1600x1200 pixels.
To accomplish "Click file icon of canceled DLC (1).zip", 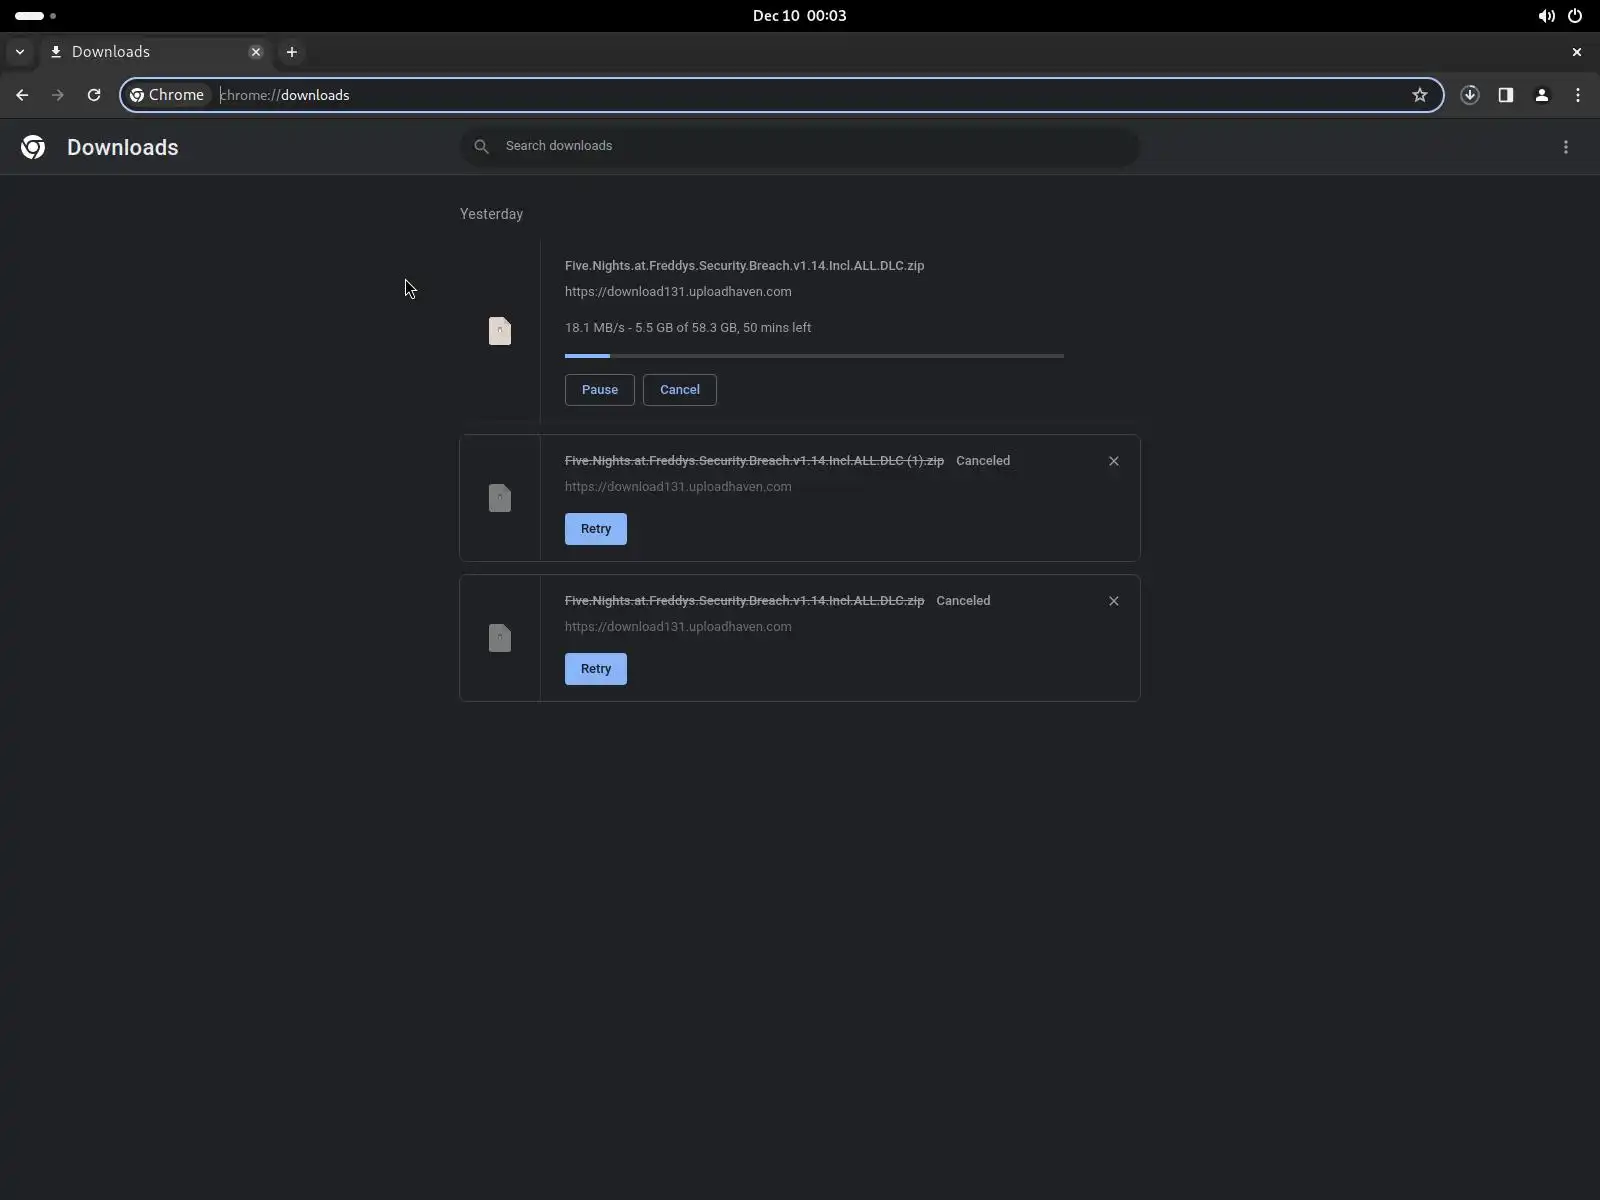I will 500,498.
